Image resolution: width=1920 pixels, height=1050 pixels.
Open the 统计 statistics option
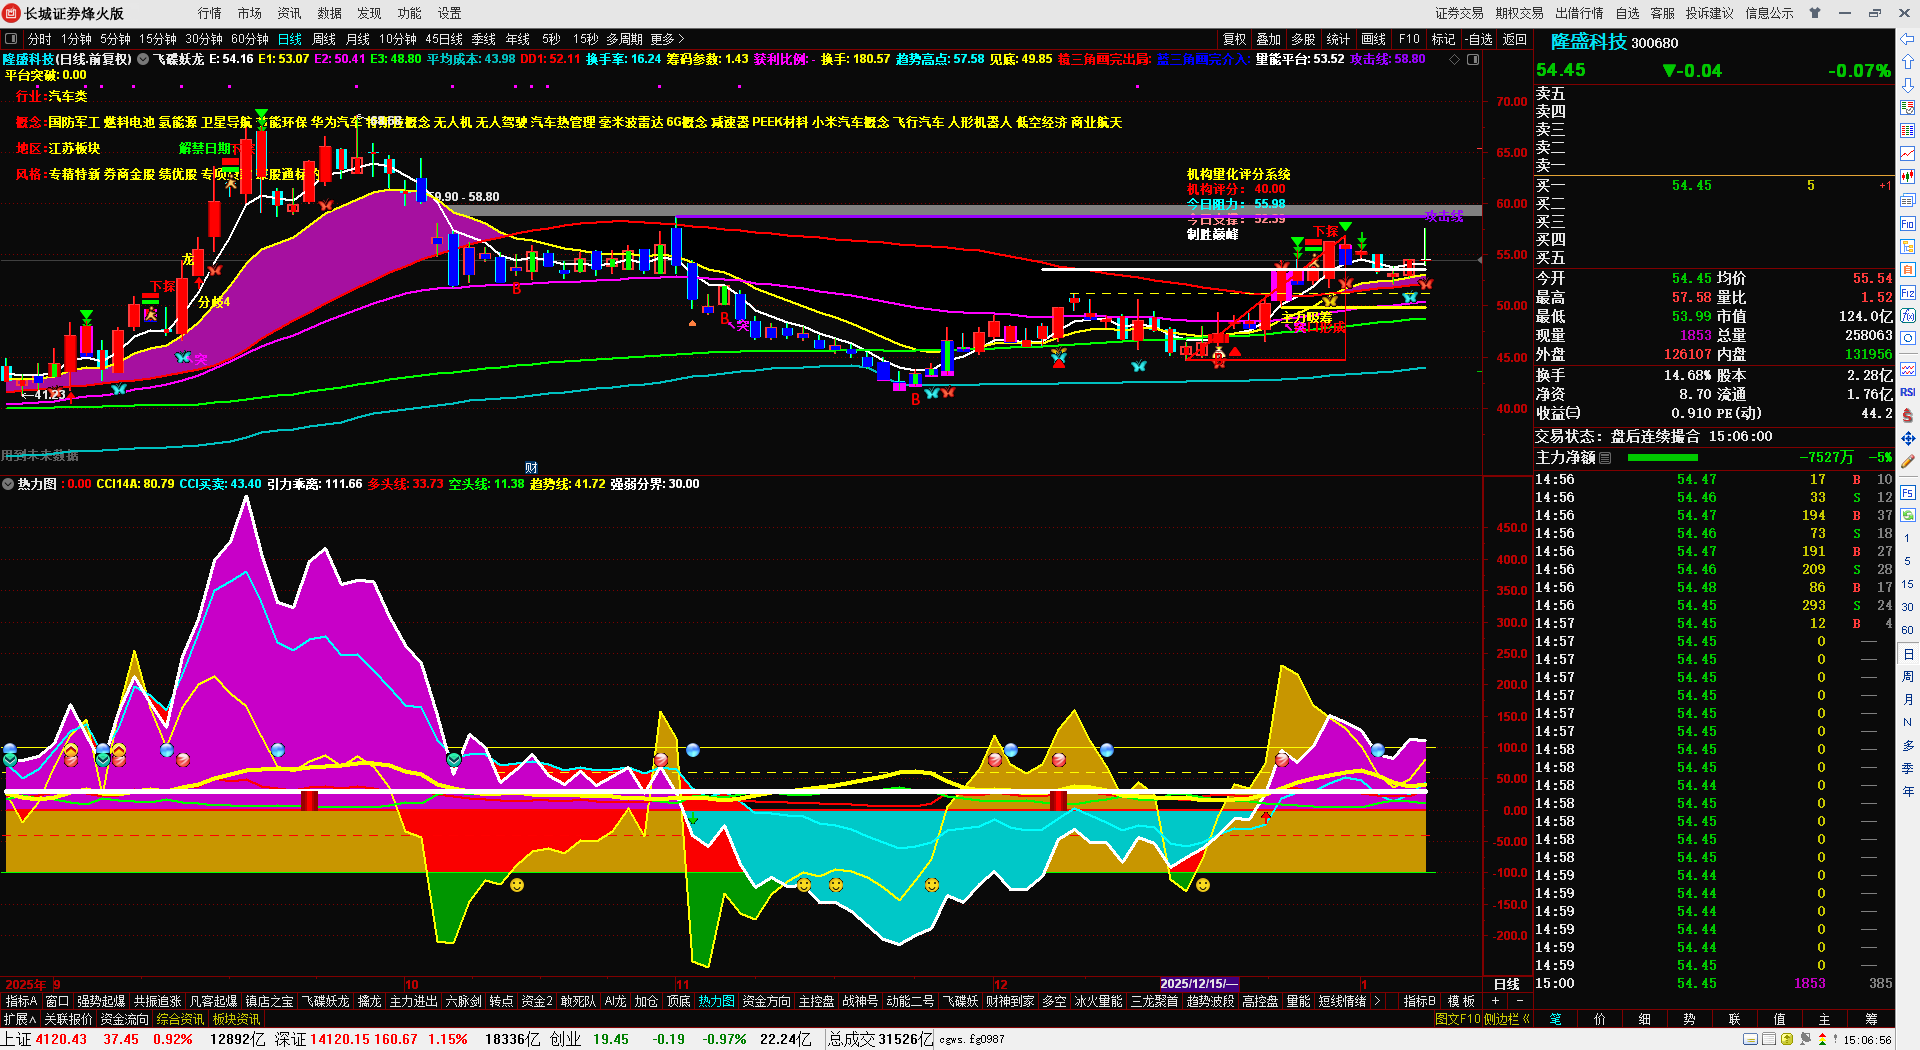pyautogui.click(x=1338, y=39)
